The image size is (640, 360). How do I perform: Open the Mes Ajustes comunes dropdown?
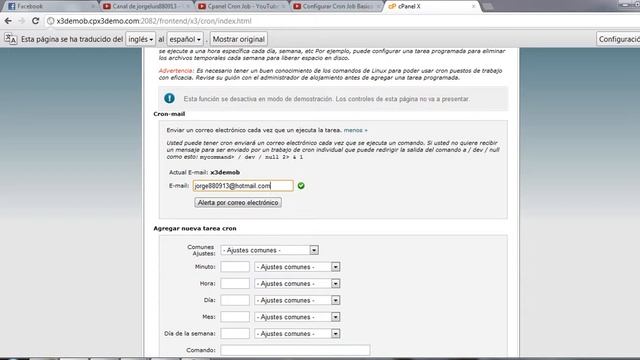click(297, 317)
